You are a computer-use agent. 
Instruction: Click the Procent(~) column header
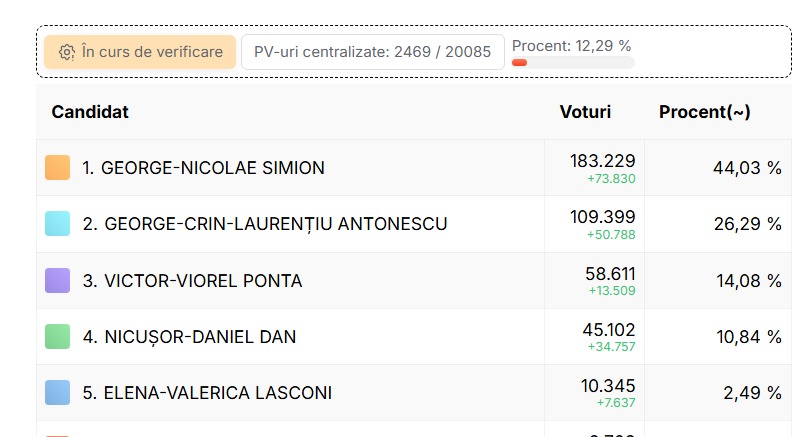tap(705, 112)
